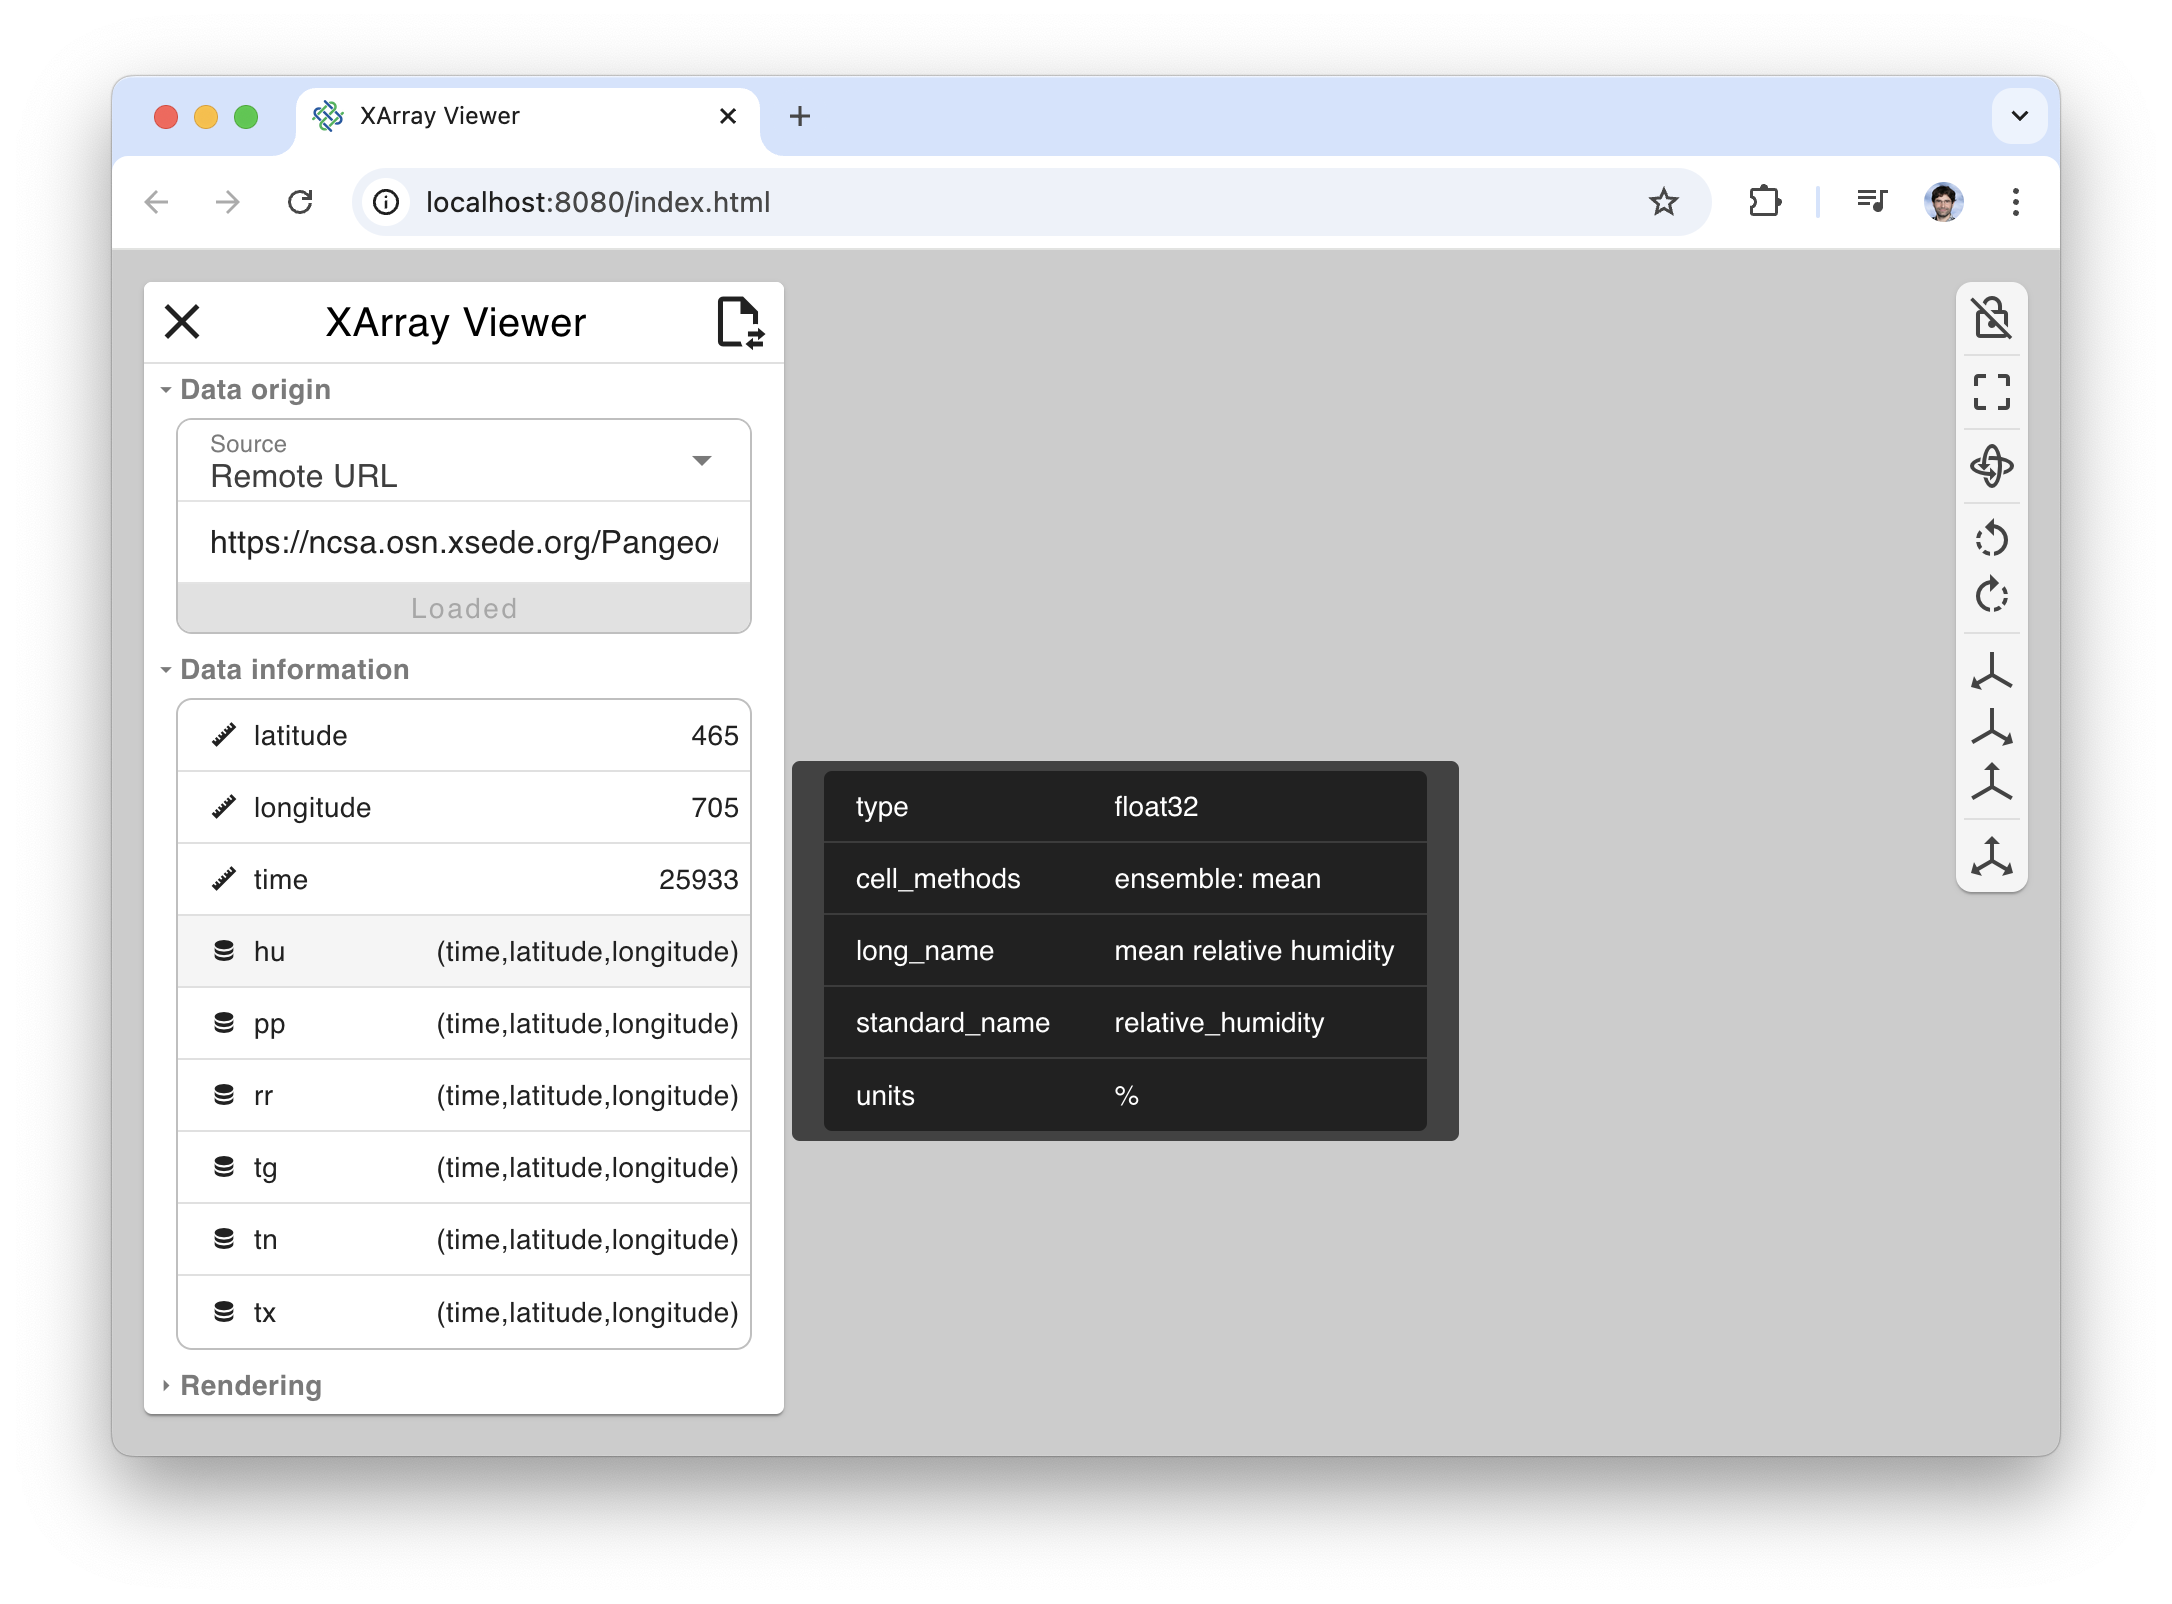Viewport: 2172px width, 1604px height.
Task: Click the ruler icon beside latitude
Action: click(224, 735)
